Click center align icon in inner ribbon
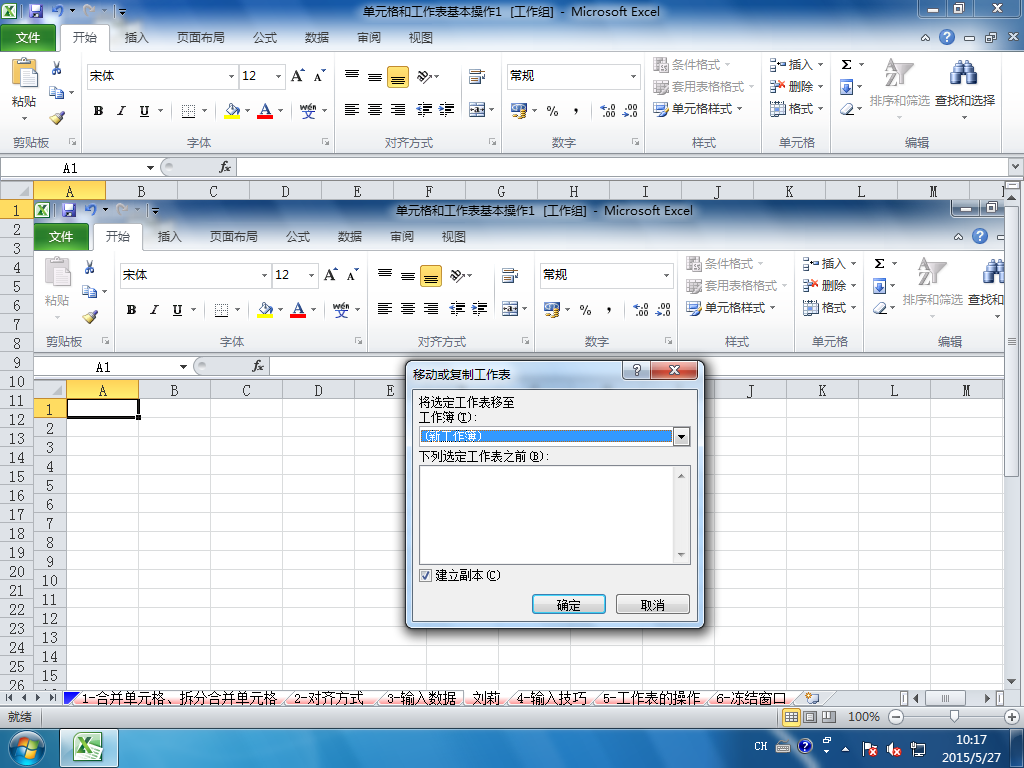Viewport: 1024px width, 768px height. coord(408,308)
